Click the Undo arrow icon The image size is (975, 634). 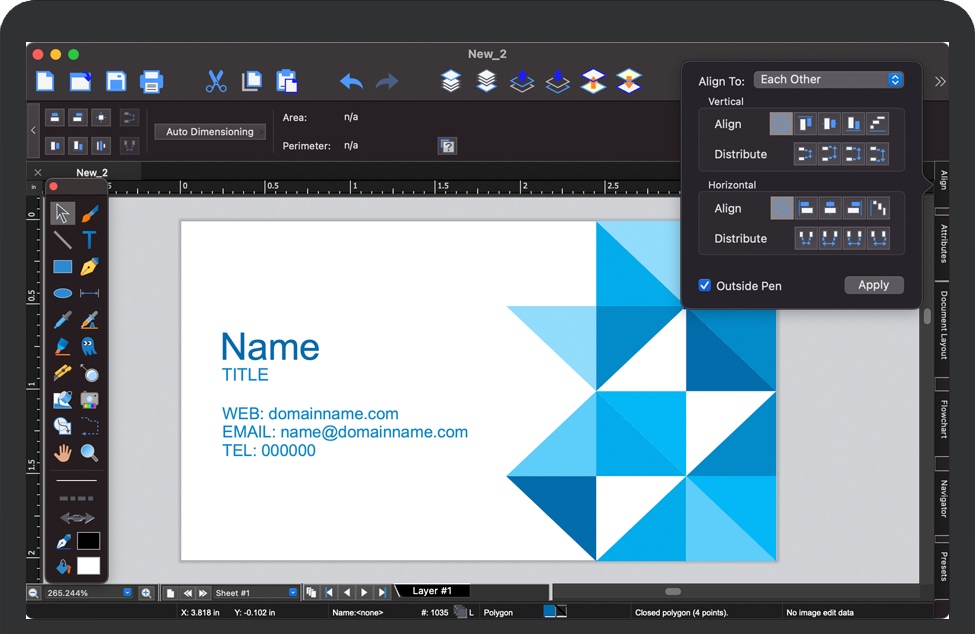coord(351,82)
